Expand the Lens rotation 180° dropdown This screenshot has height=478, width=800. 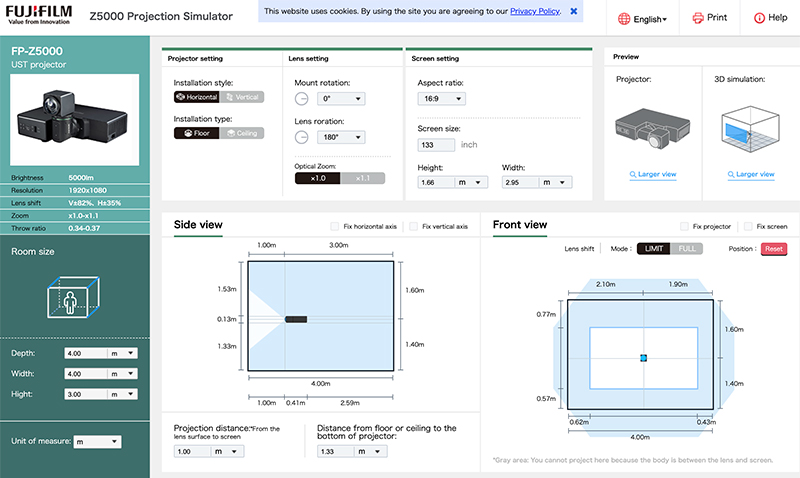(341, 137)
